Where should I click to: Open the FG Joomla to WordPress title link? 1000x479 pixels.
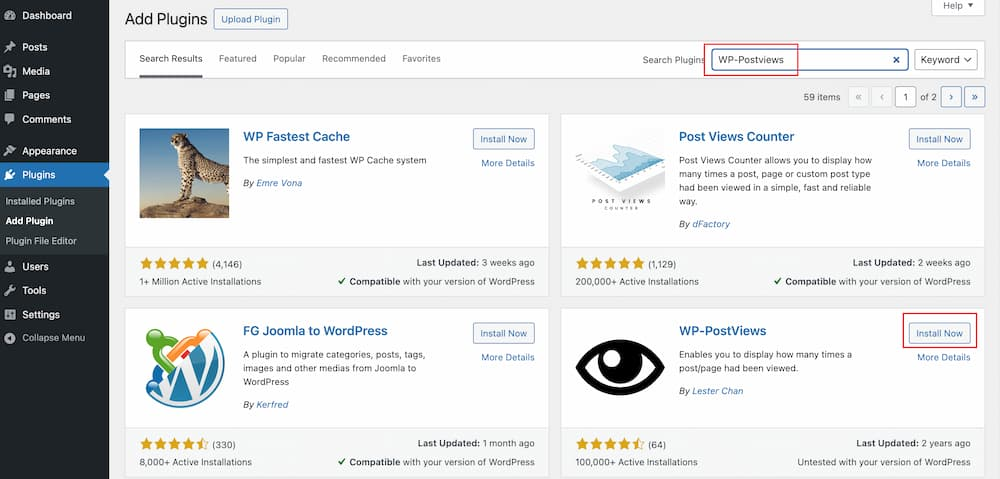pyautogui.click(x=315, y=331)
